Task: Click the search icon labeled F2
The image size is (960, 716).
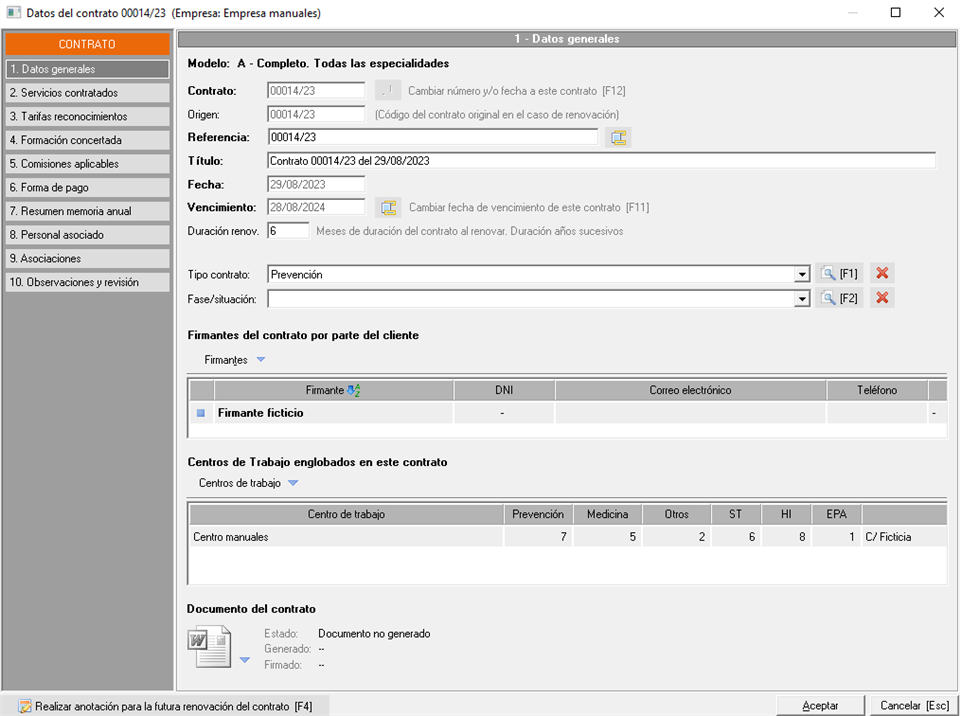Action: click(x=838, y=298)
